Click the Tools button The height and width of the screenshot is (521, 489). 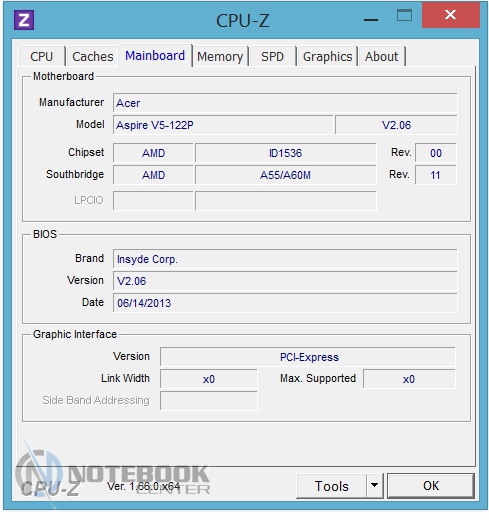(x=331, y=486)
